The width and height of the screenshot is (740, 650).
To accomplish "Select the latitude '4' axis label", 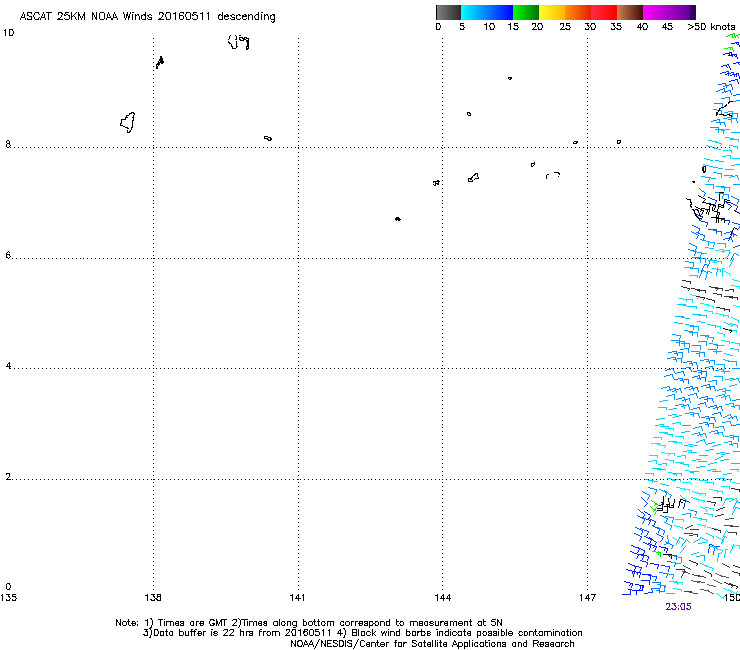I will (8, 366).
